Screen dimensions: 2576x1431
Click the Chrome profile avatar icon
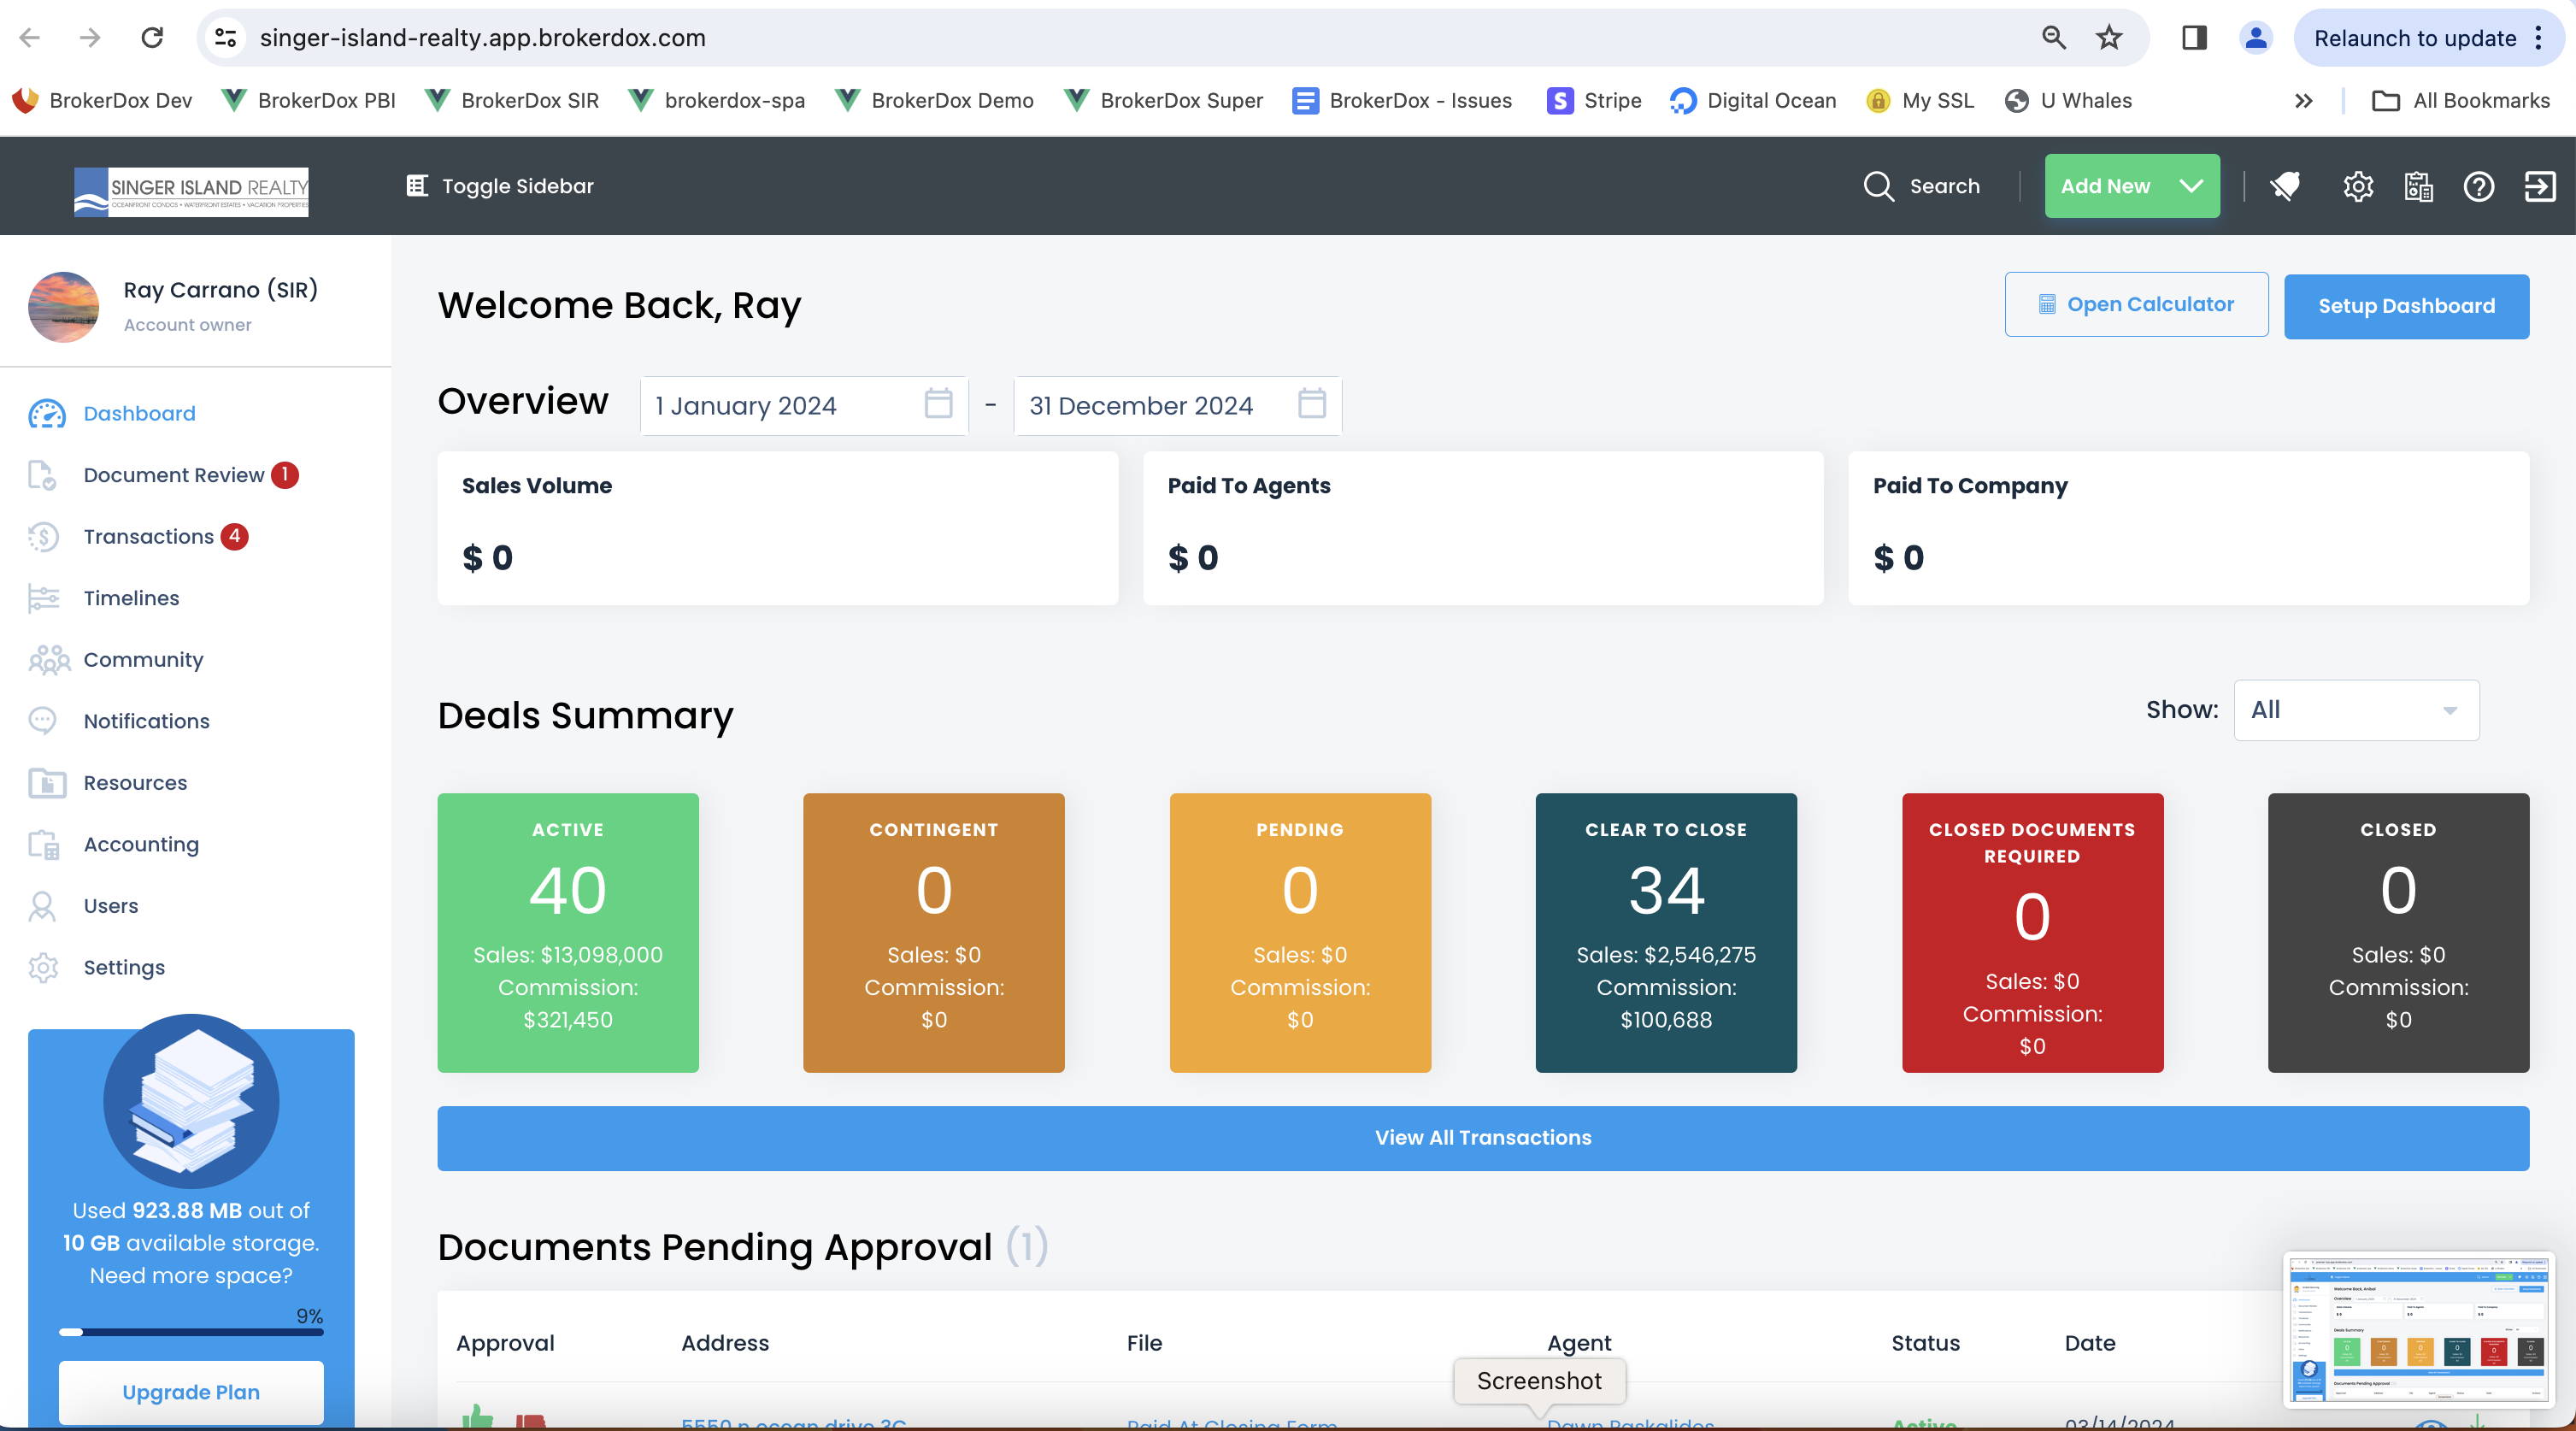point(2255,38)
